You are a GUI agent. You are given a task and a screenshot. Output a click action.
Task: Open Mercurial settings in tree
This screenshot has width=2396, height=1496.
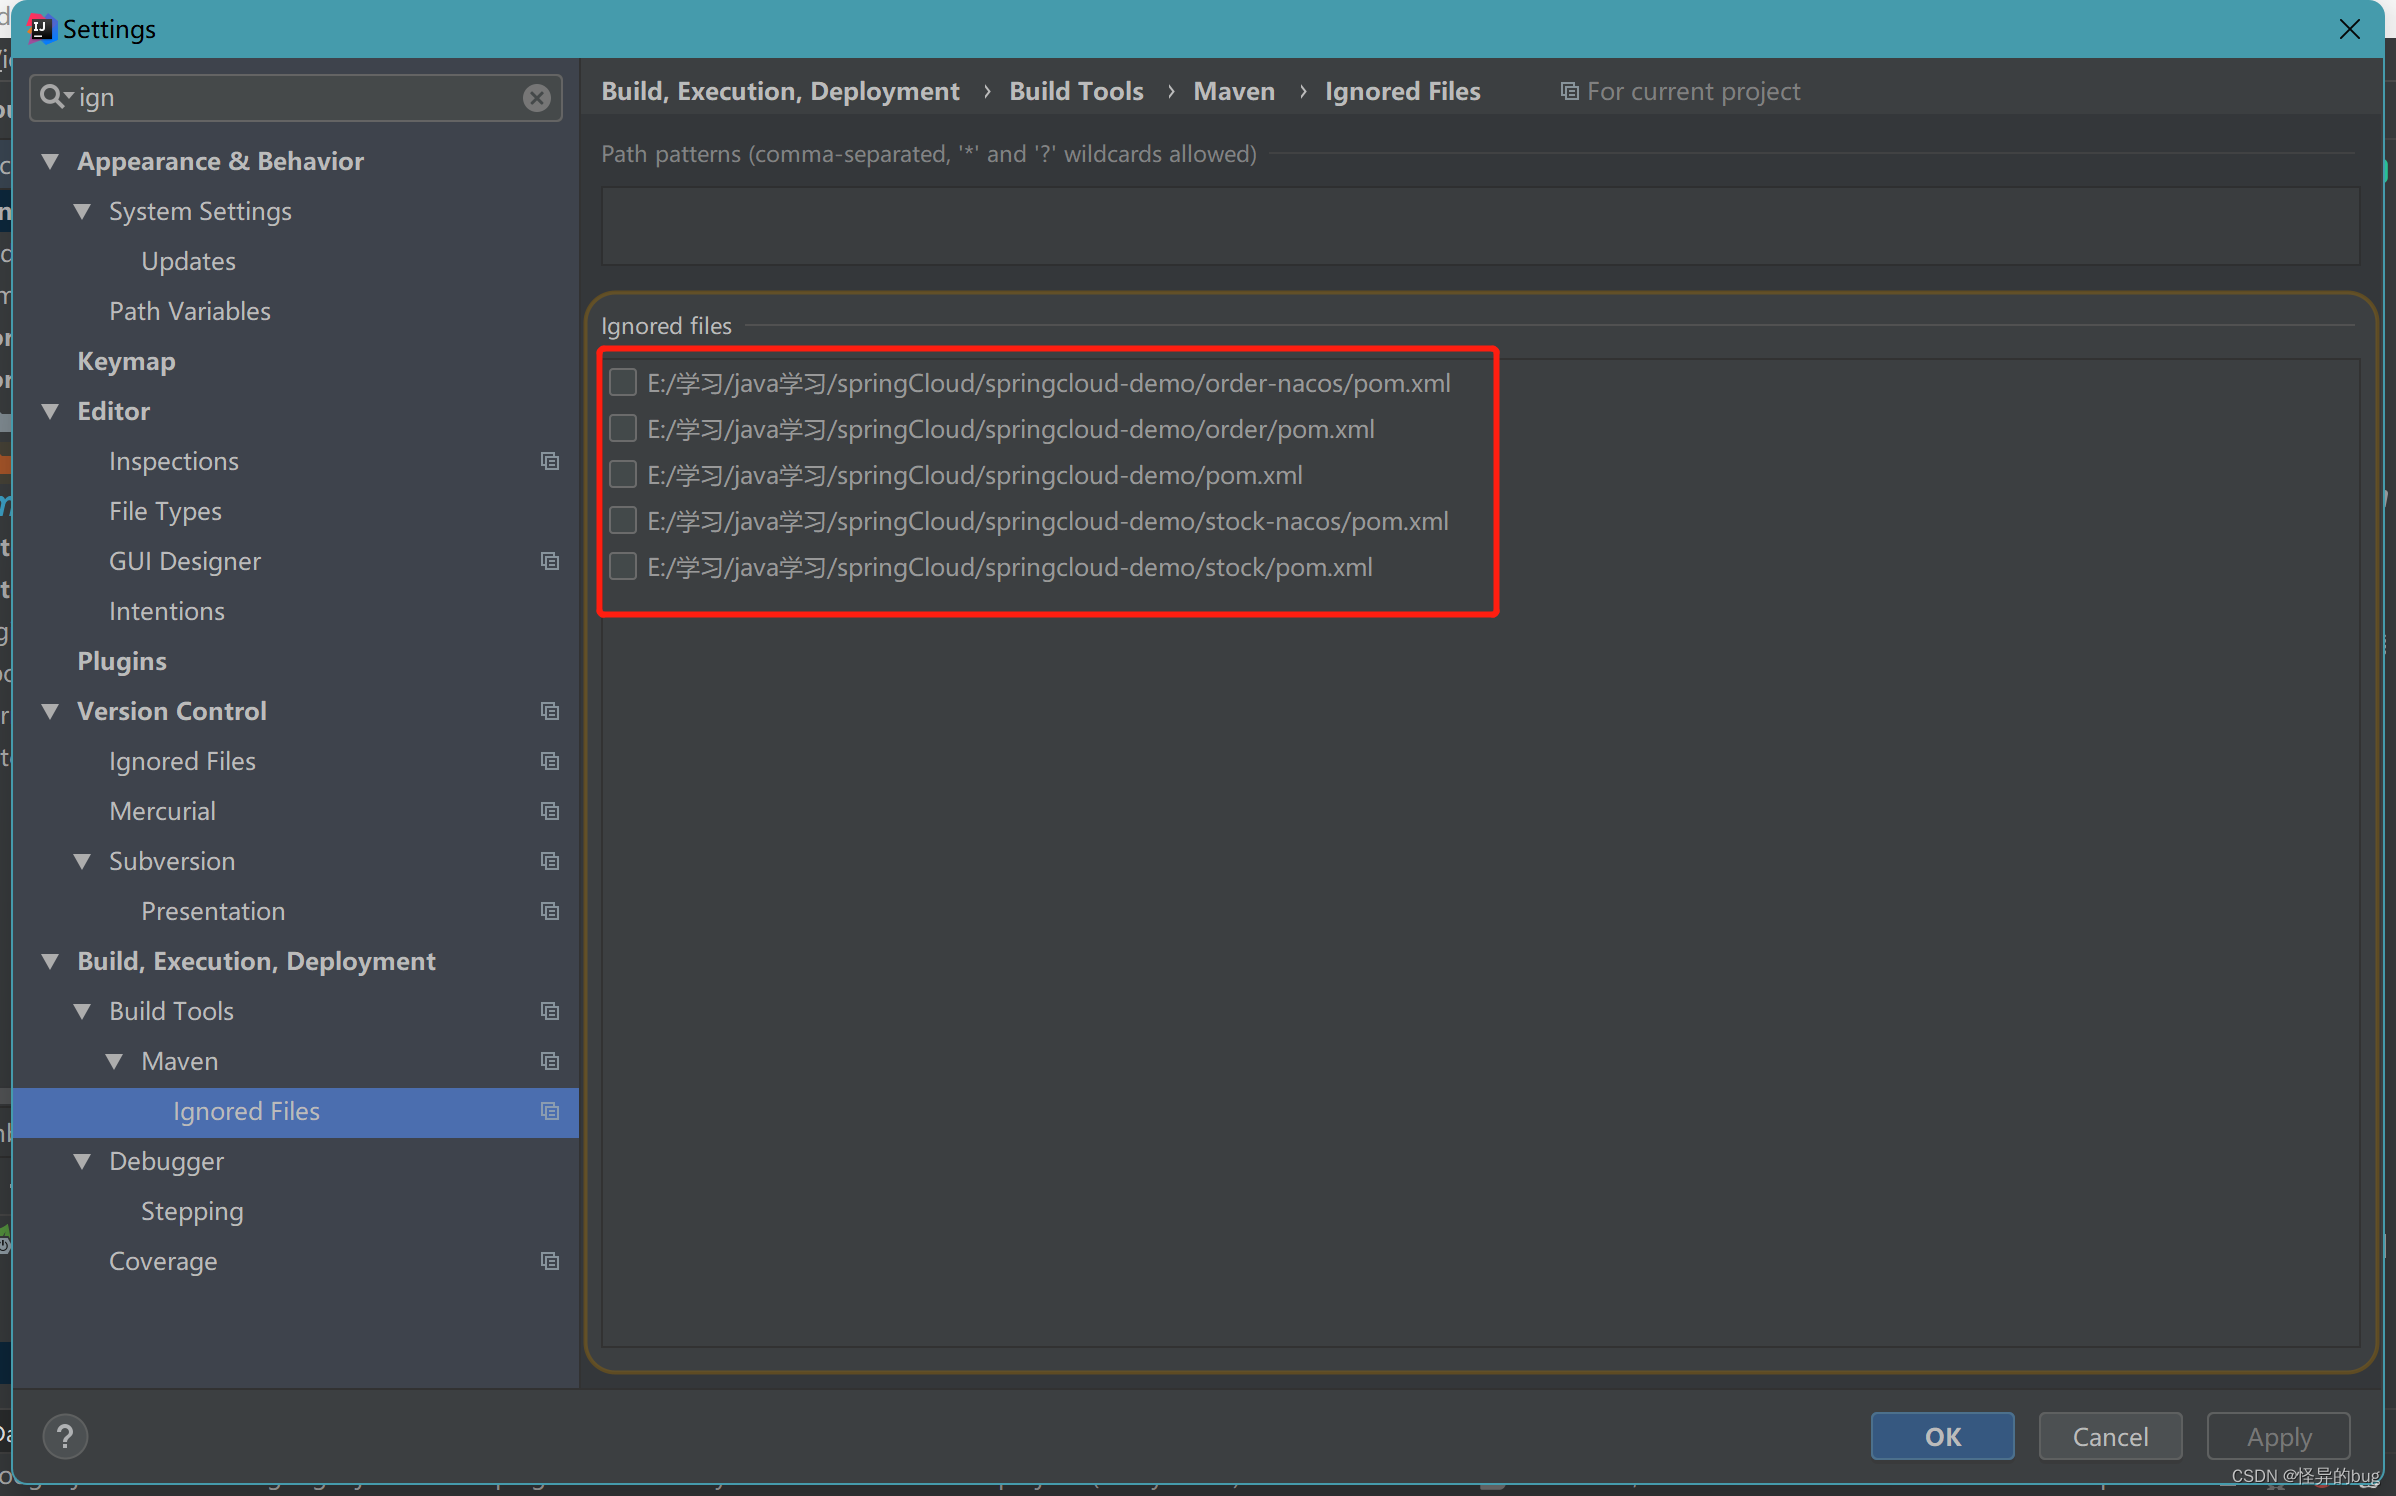pos(162,811)
